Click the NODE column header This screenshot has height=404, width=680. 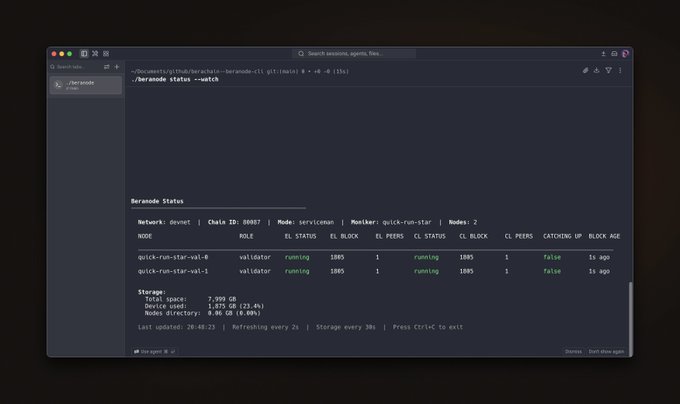click(145, 236)
